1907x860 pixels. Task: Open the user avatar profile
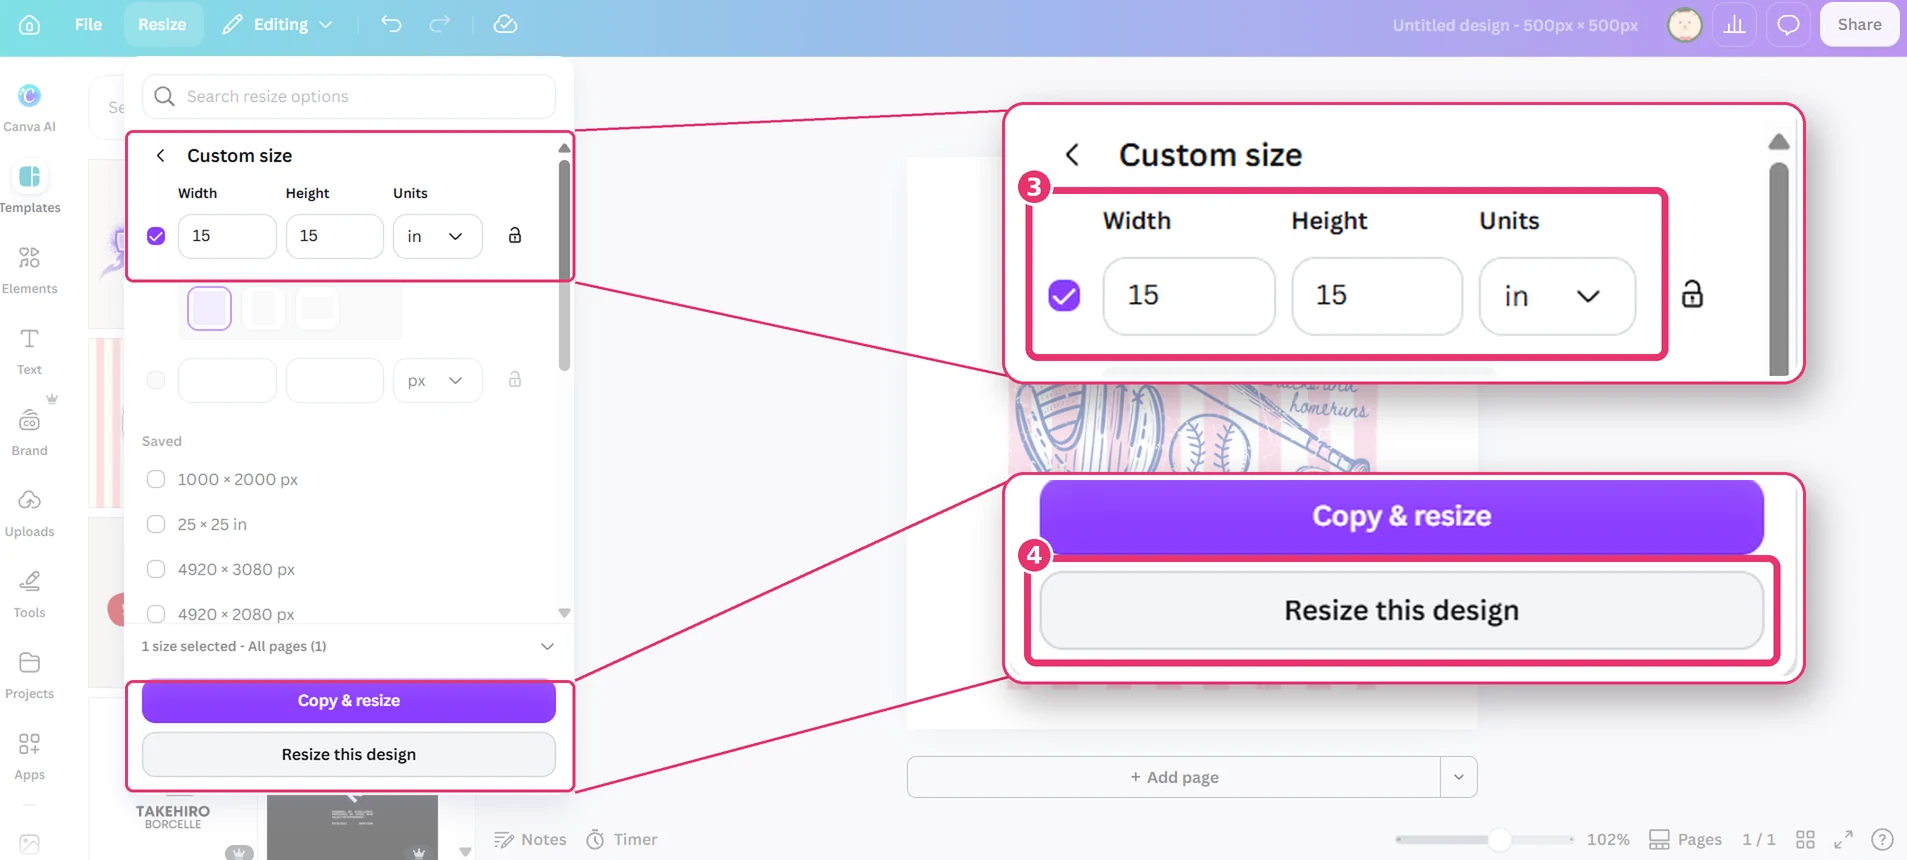pos(1684,24)
